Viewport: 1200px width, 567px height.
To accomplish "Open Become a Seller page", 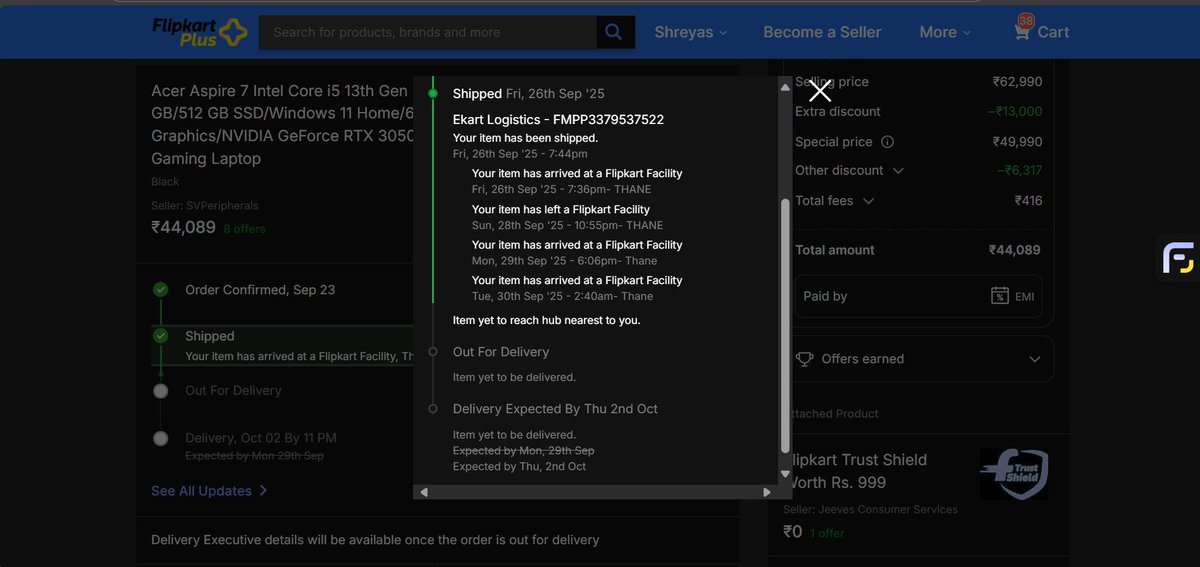I will (822, 32).
